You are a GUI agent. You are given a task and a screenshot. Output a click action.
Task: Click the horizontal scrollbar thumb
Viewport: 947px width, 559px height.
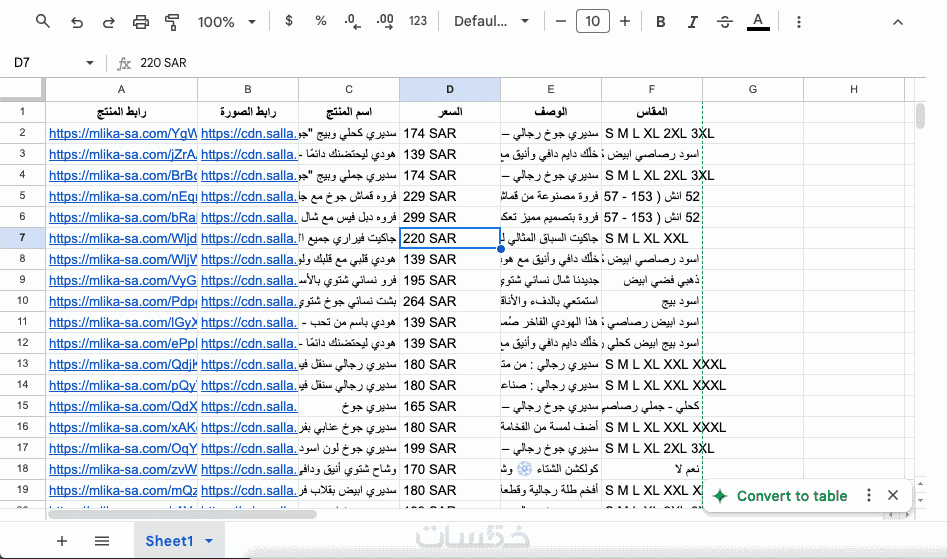[x=182, y=514]
